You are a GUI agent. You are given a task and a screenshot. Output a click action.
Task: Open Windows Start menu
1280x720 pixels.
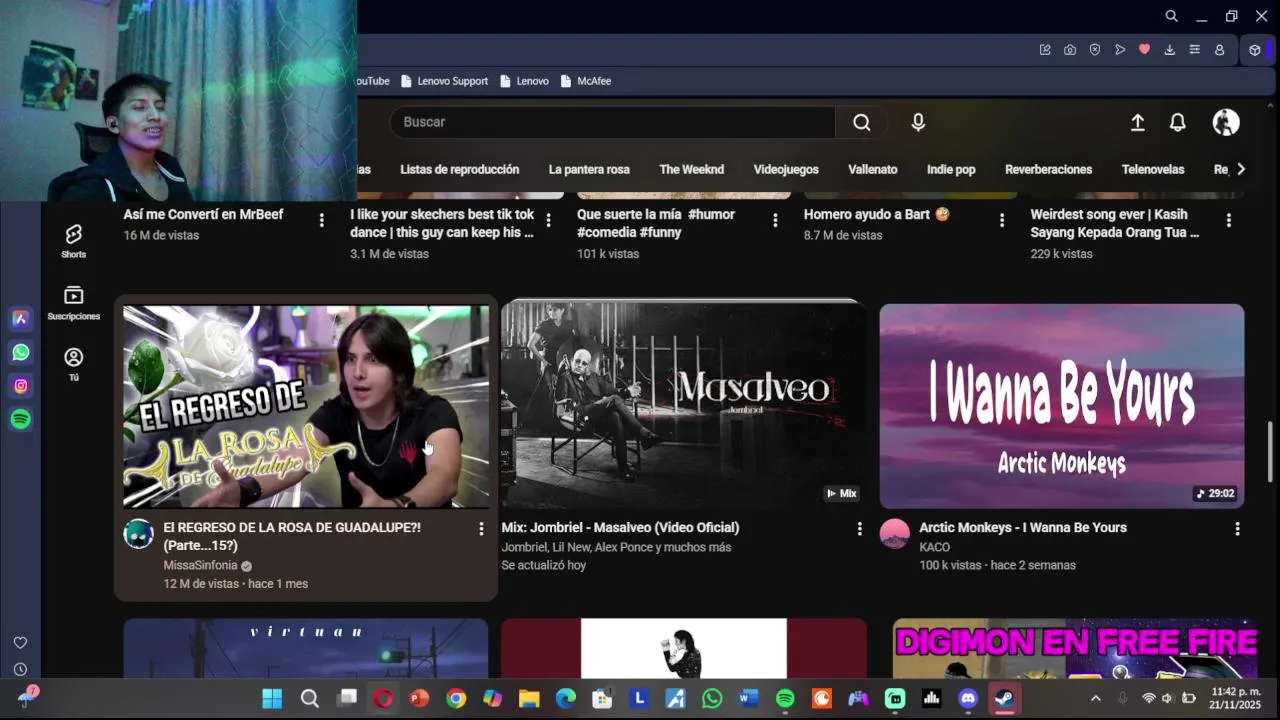click(x=272, y=699)
